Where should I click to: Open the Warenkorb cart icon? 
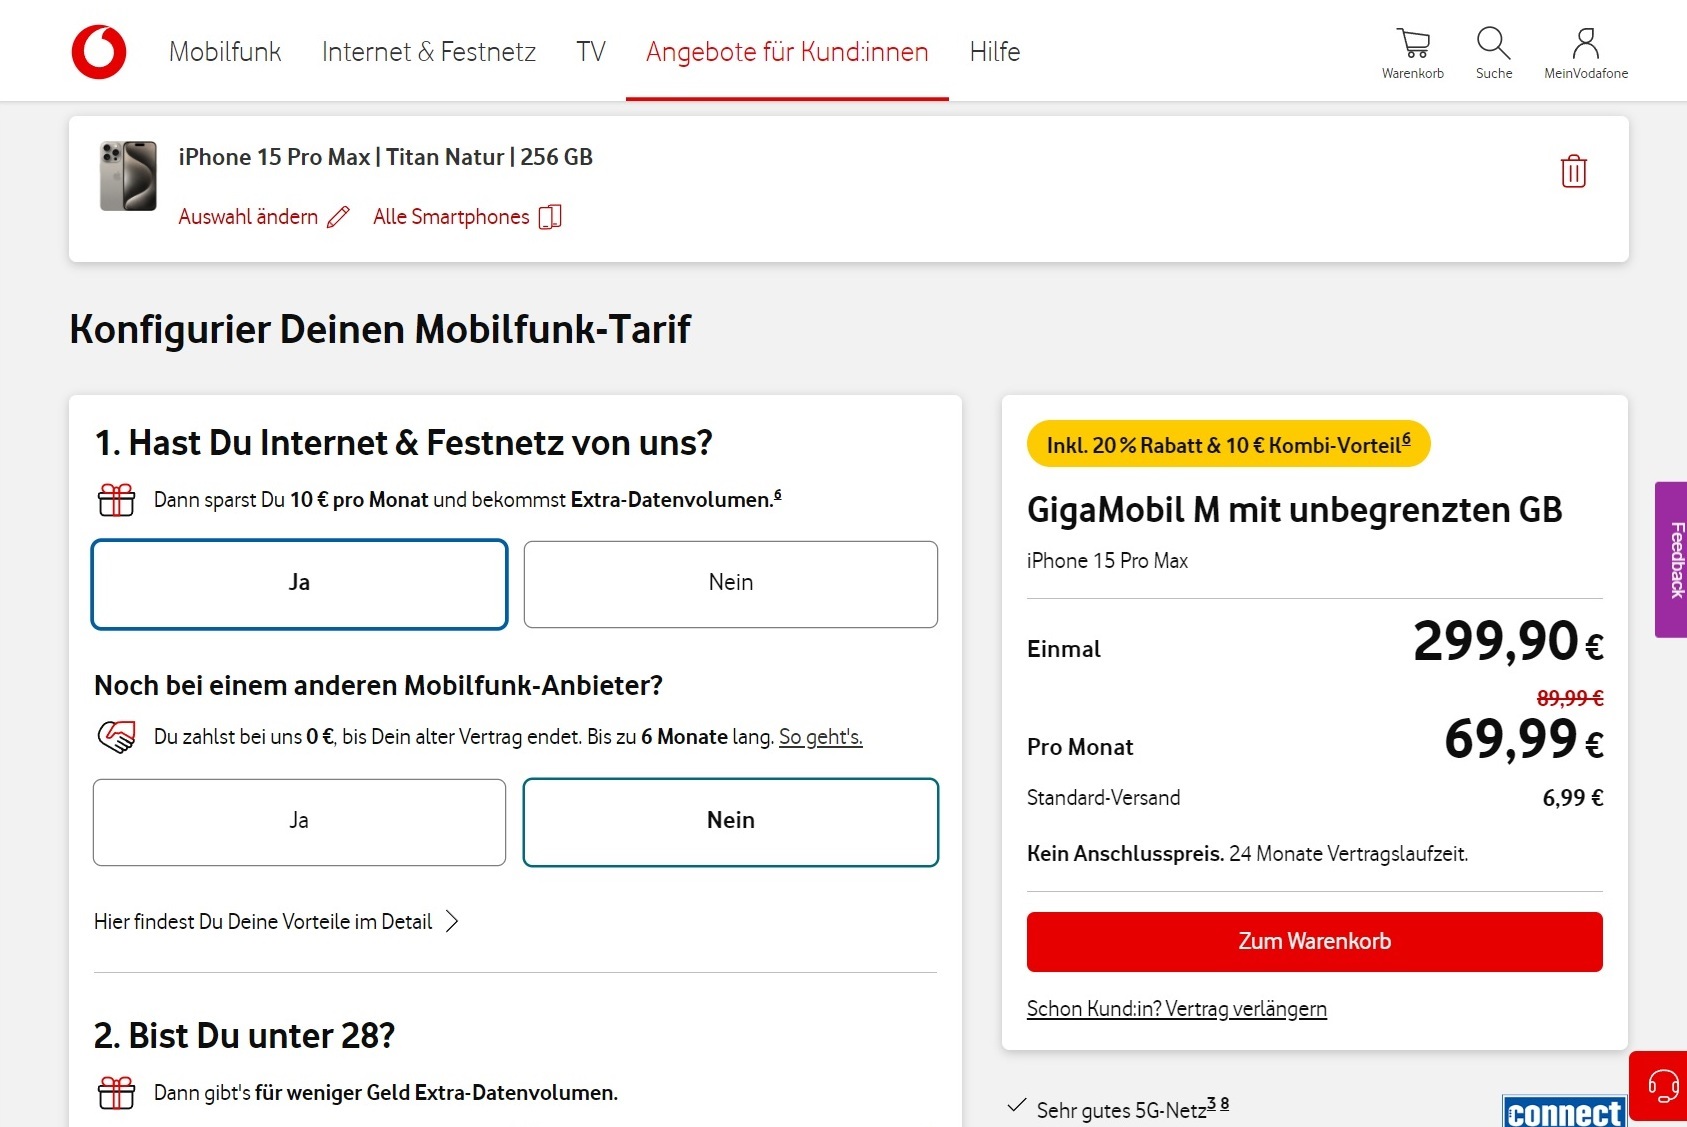point(1413,43)
